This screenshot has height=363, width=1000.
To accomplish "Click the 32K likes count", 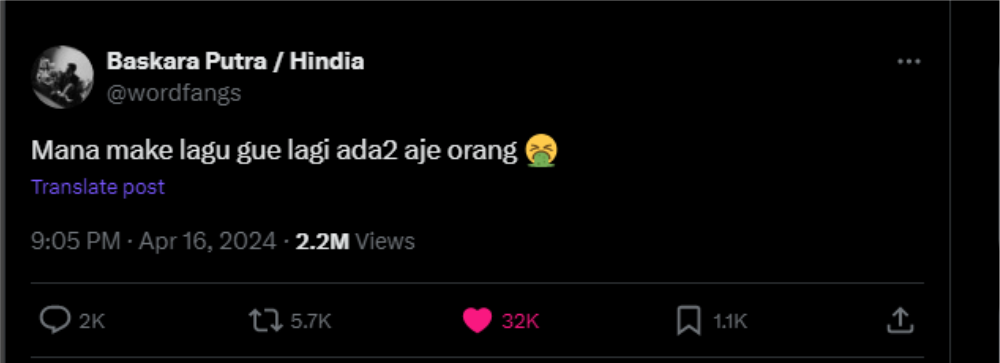I will (x=520, y=322).
